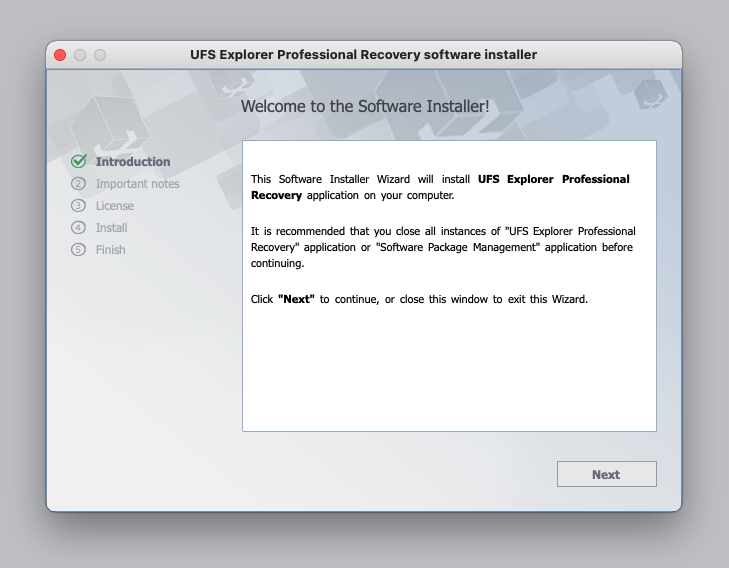
Task: Click the installer window title text
Action: (364, 55)
